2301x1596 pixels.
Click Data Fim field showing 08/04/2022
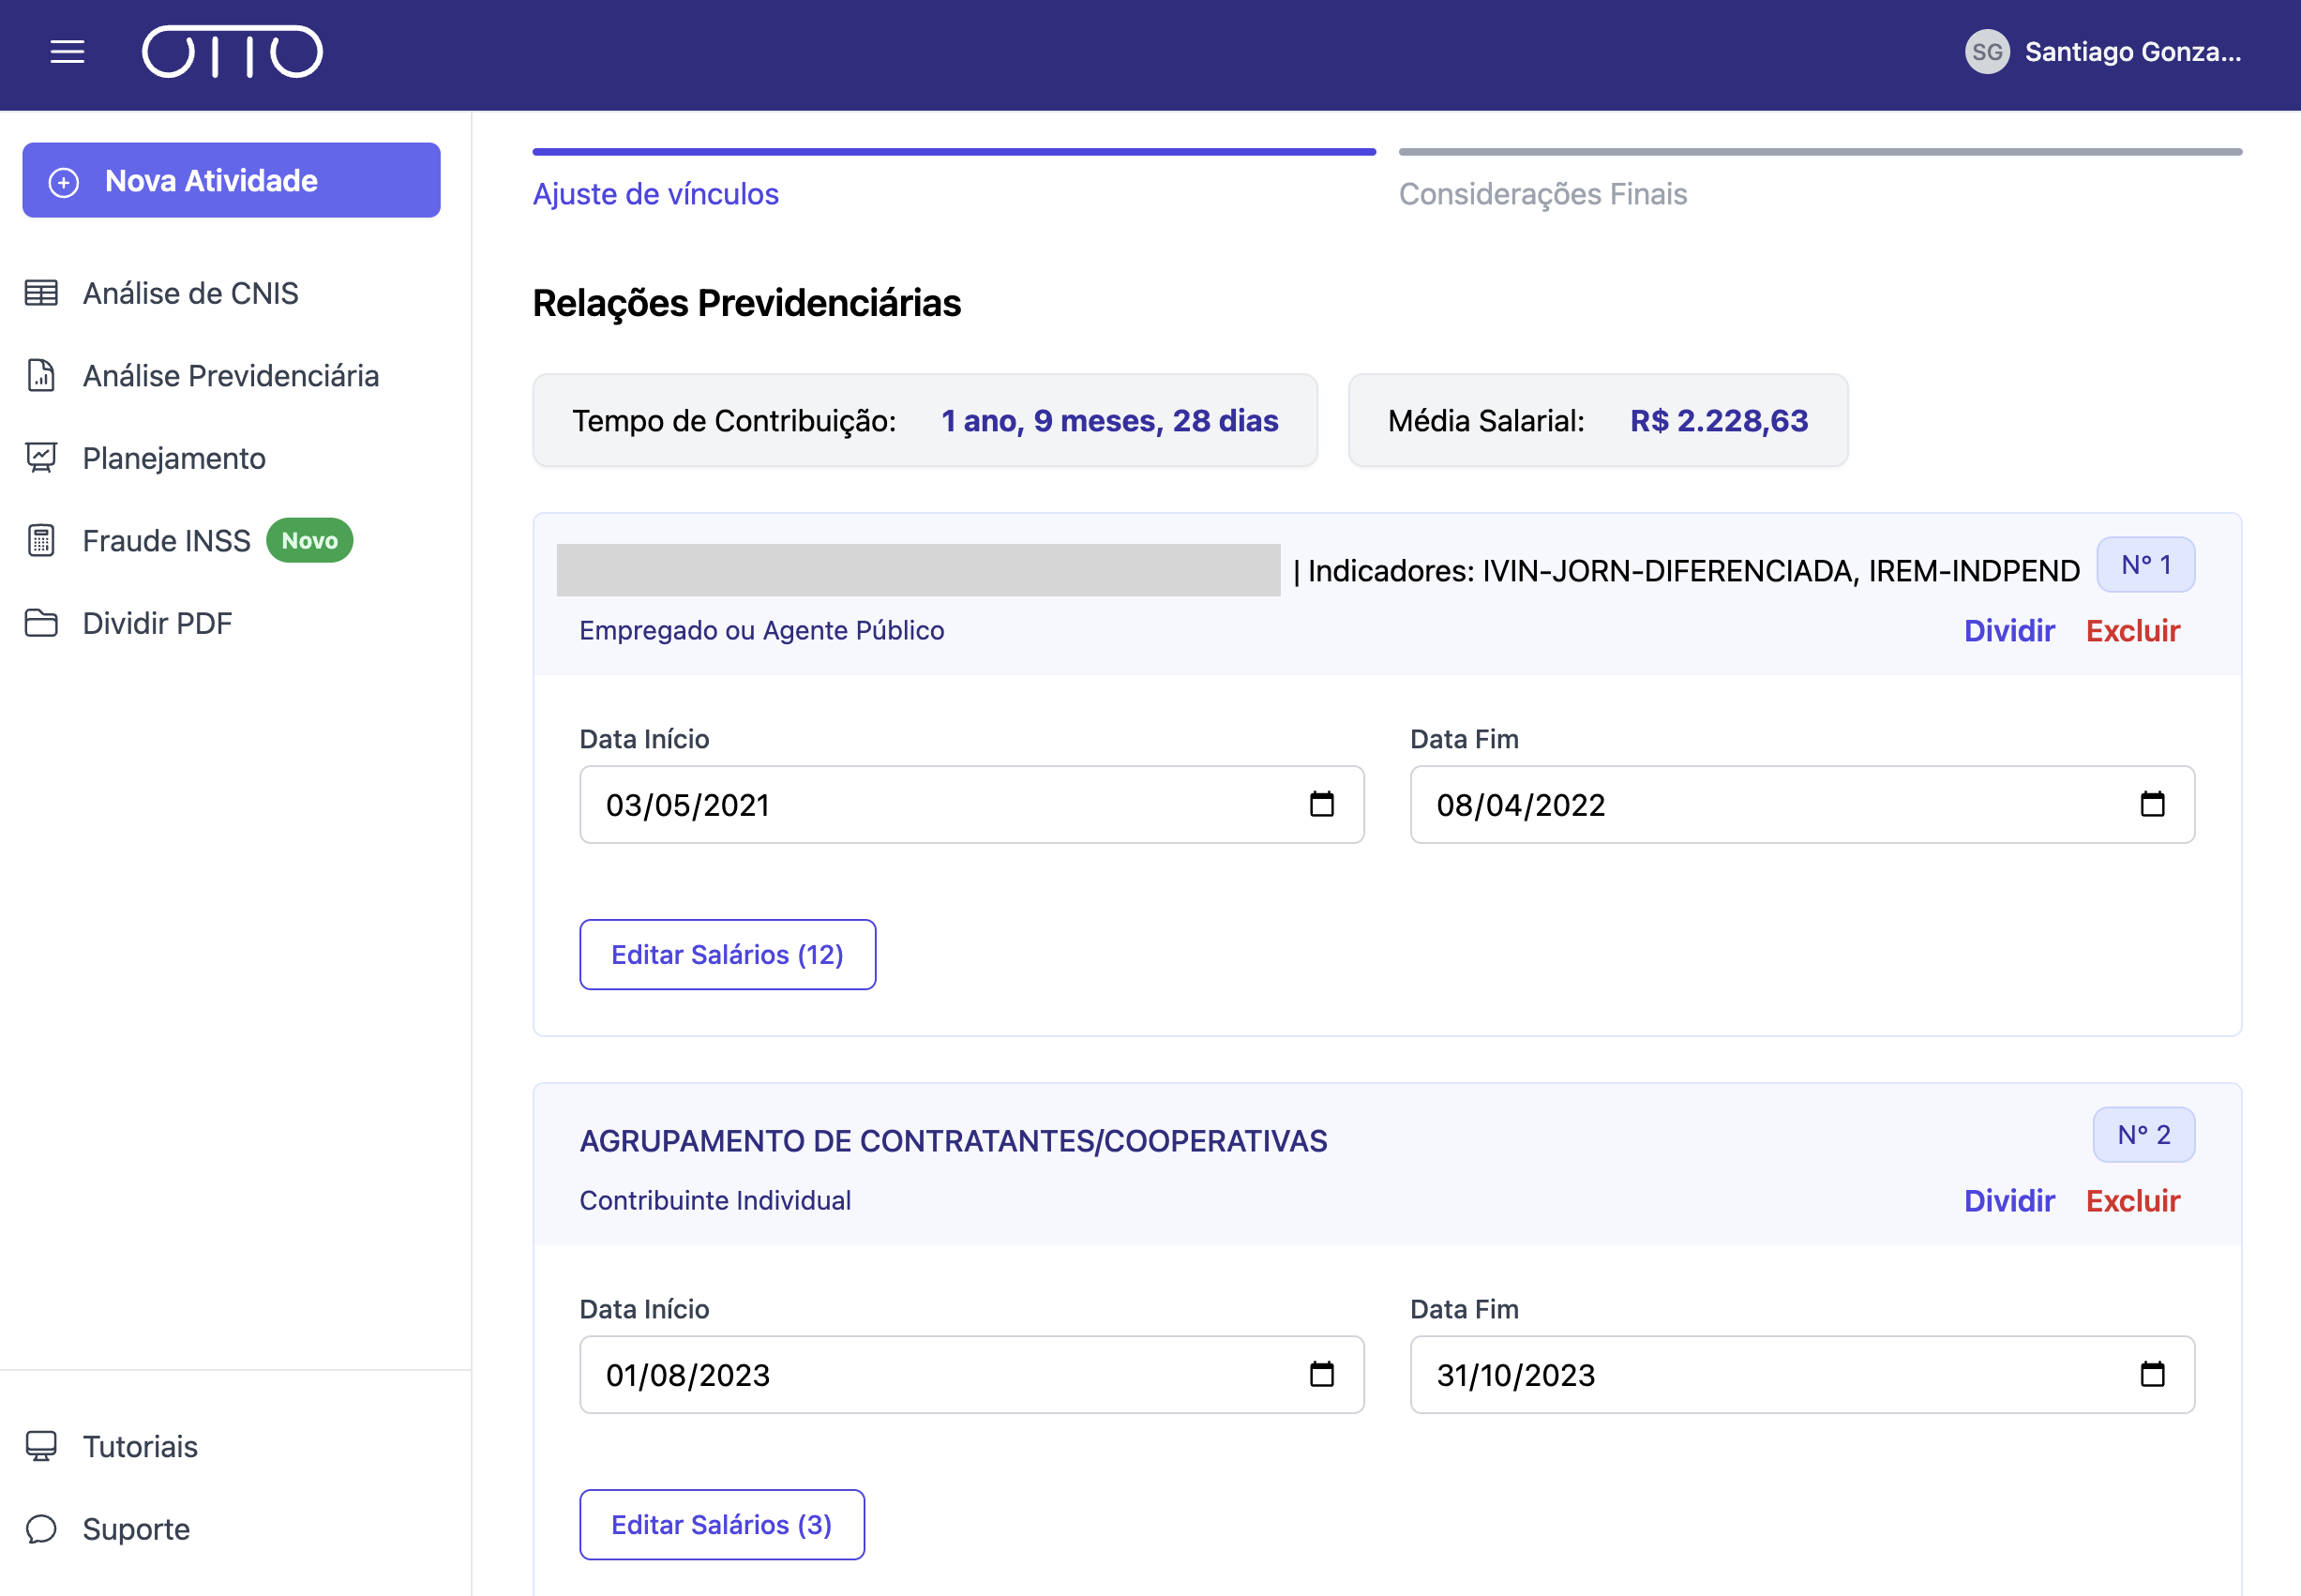[x=1802, y=804]
